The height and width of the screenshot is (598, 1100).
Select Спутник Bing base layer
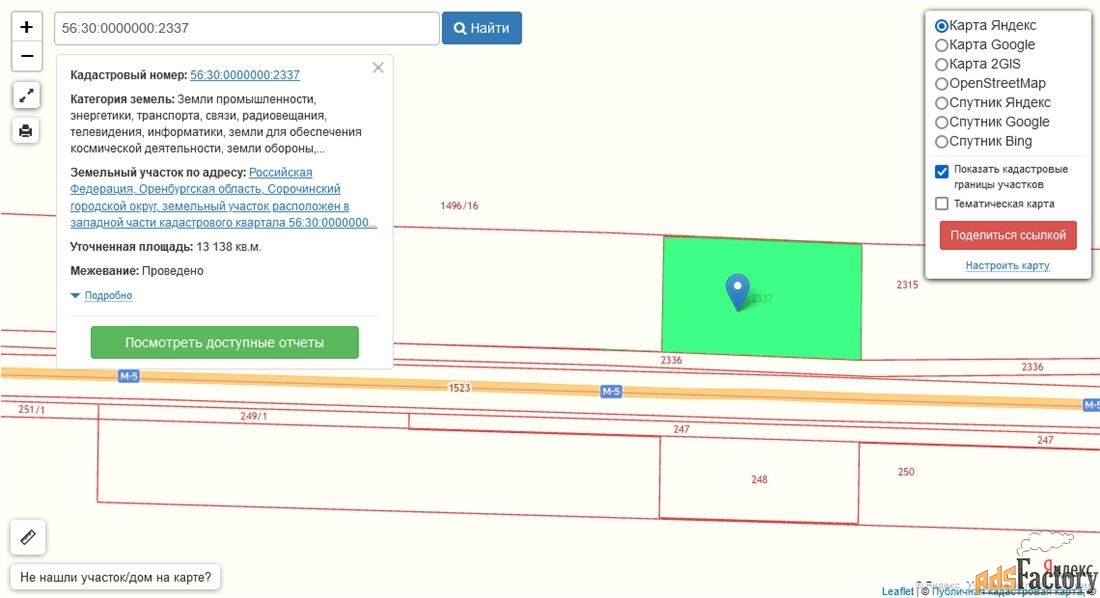(x=941, y=142)
